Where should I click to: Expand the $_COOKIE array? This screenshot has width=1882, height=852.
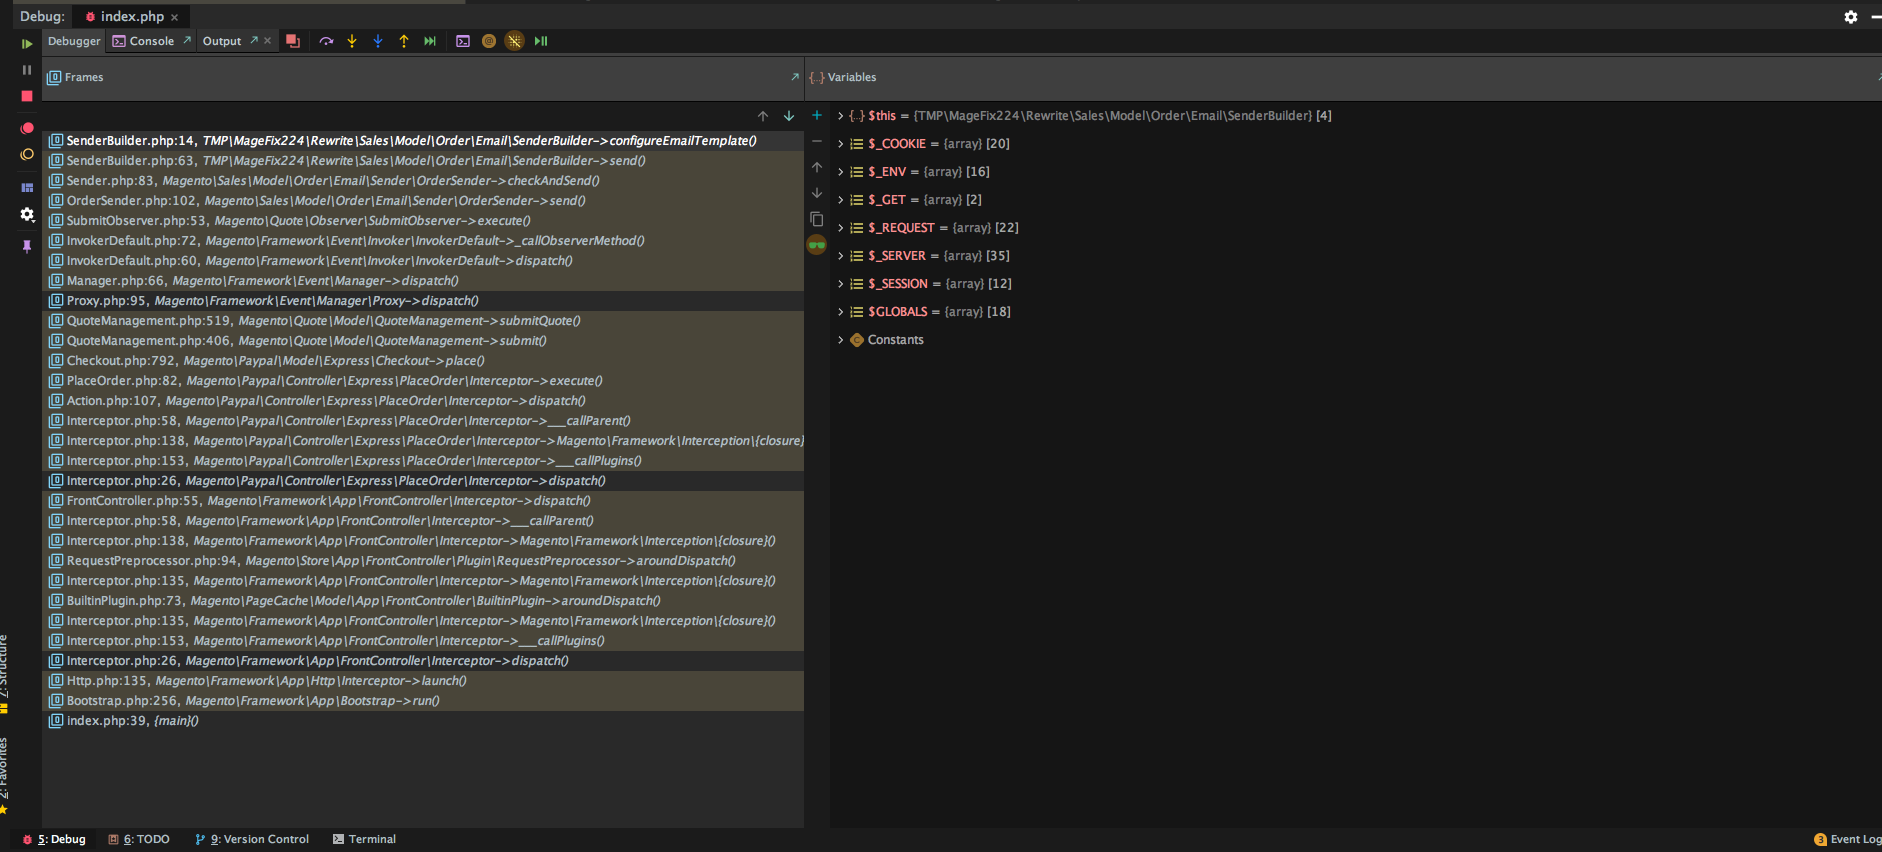pos(840,144)
